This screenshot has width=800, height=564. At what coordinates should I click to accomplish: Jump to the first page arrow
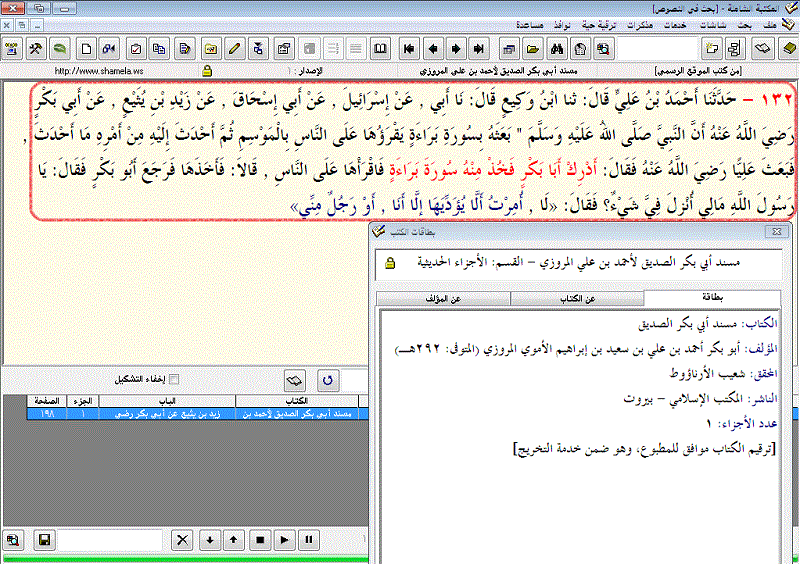(409, 48)
